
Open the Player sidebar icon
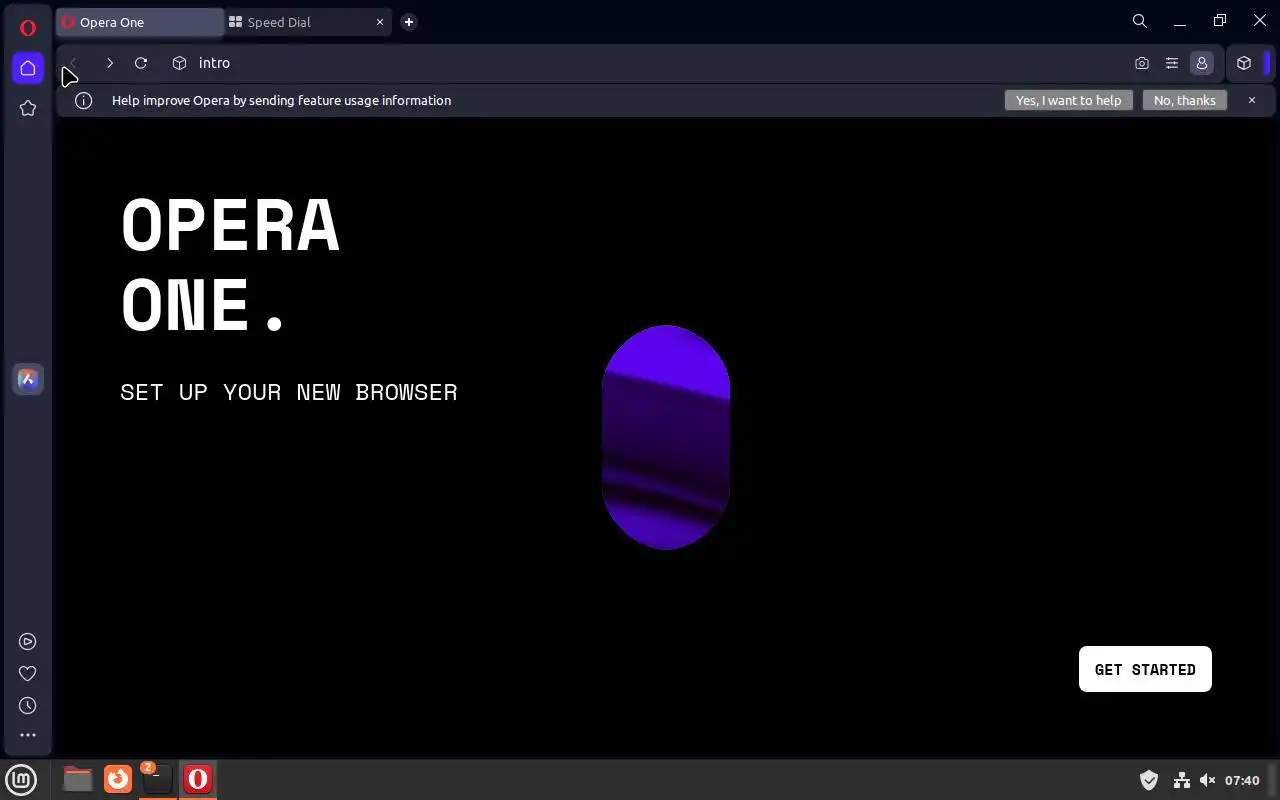(x=28, y=642)
